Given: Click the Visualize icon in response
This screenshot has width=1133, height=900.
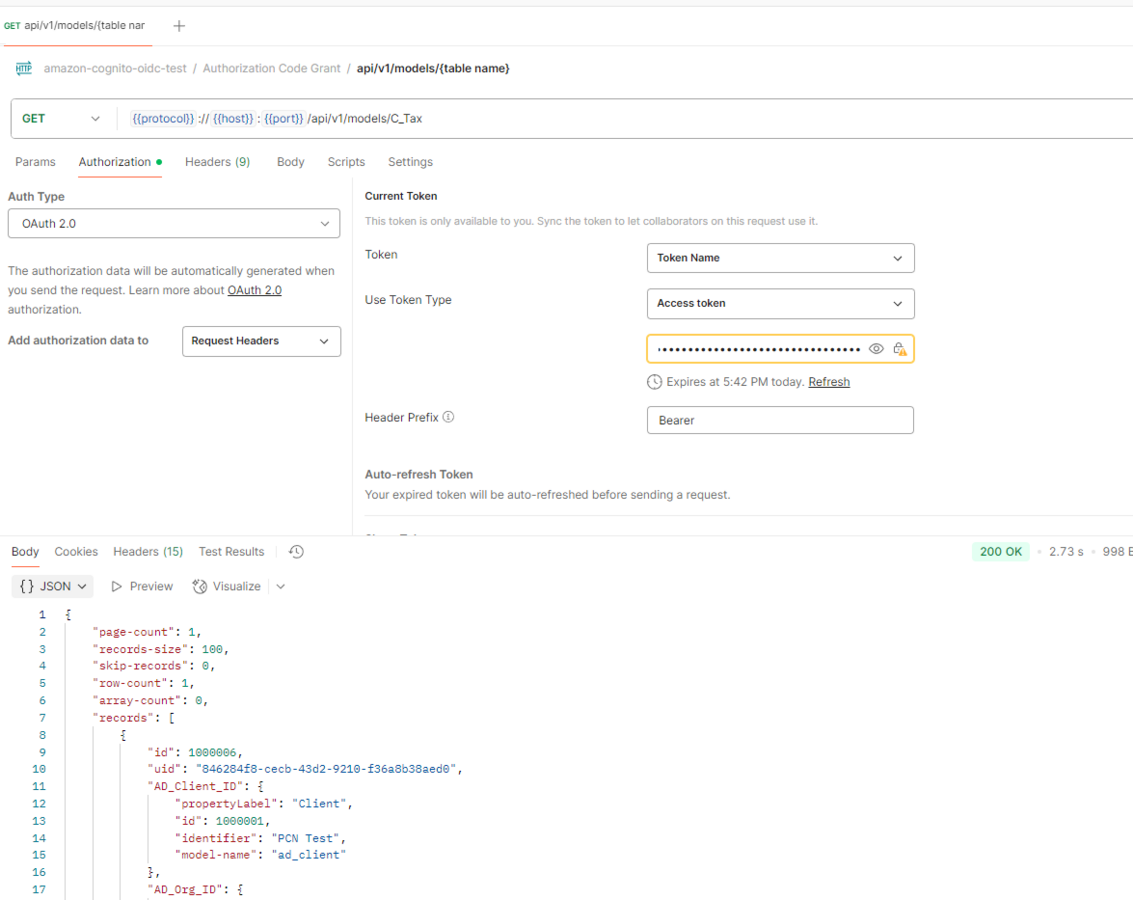Looking at the screenshot, I should tap(200, 586).
